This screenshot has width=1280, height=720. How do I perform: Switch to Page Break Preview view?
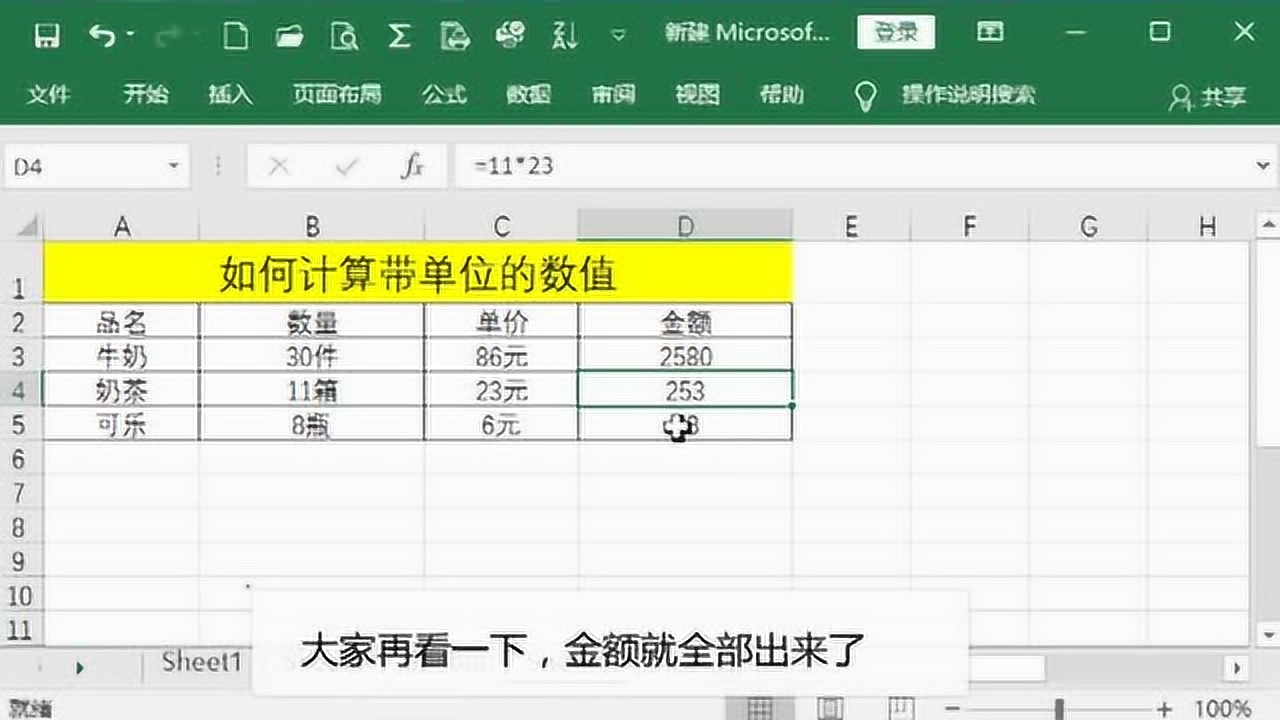click(x=901, y=708)
